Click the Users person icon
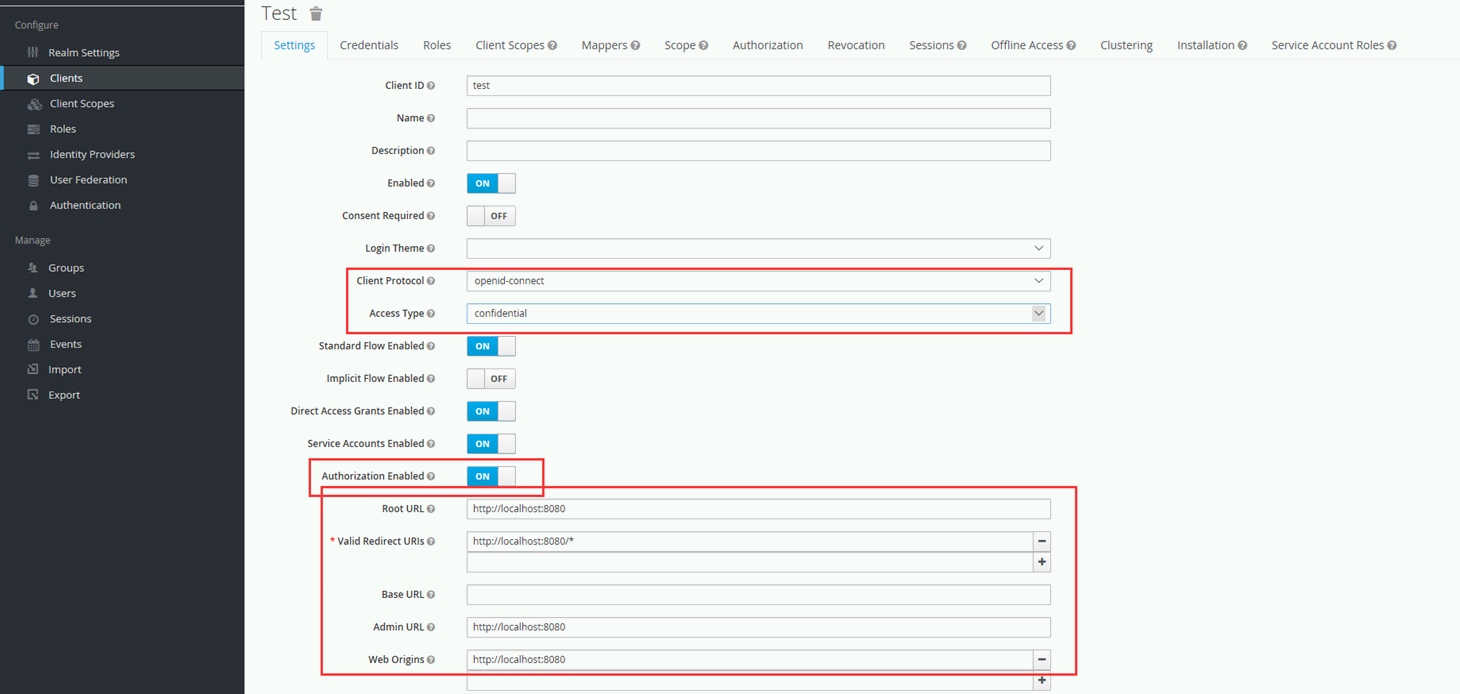 [33, 293]
